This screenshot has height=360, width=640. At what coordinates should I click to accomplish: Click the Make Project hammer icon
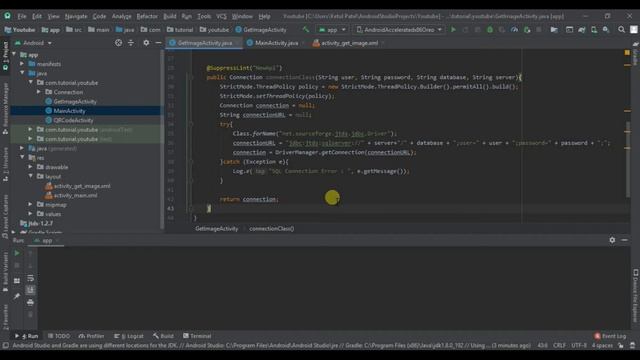[306, 30]
